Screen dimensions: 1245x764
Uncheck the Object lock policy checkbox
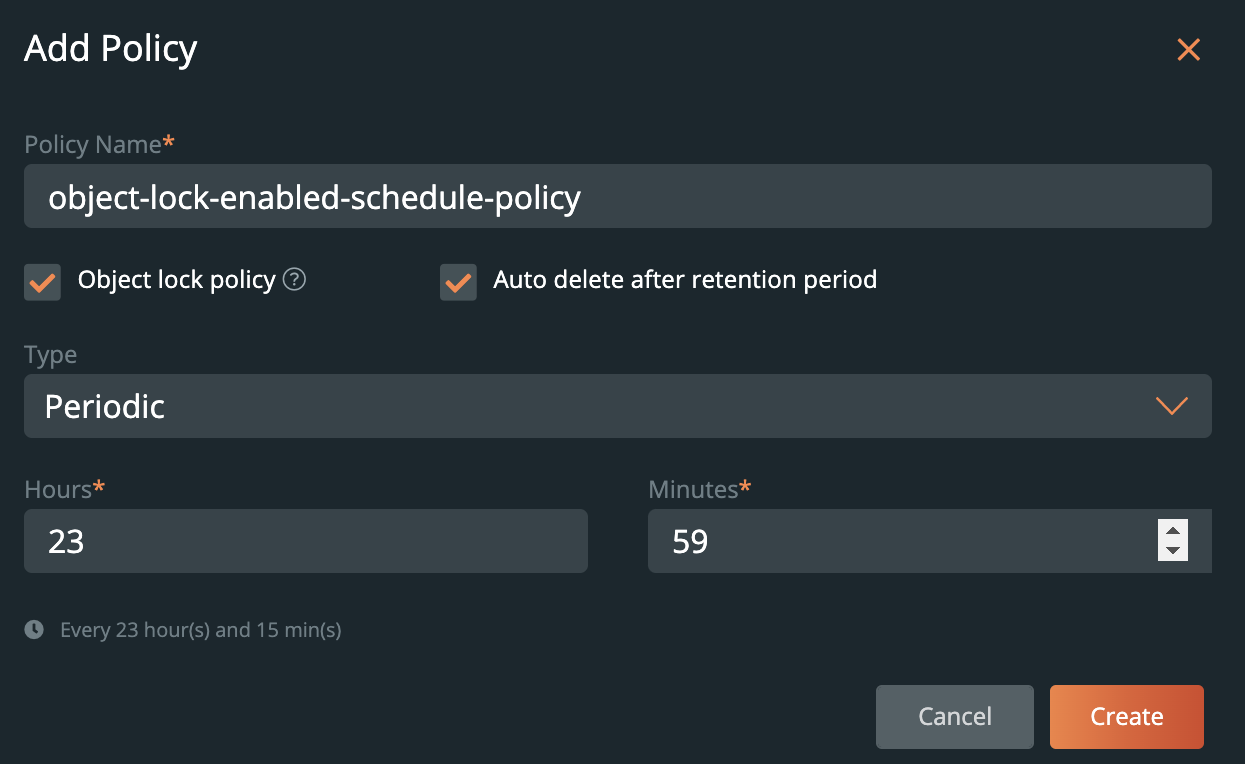42,282
